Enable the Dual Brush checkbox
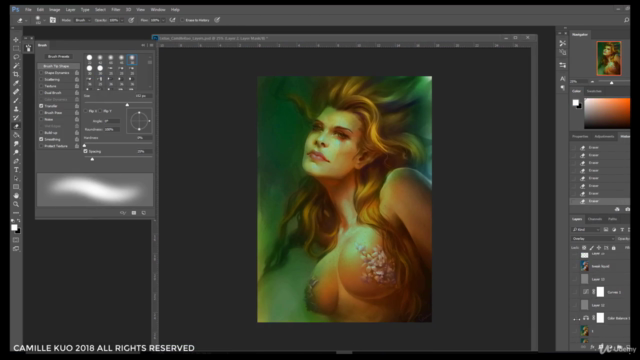 (41, 93)
